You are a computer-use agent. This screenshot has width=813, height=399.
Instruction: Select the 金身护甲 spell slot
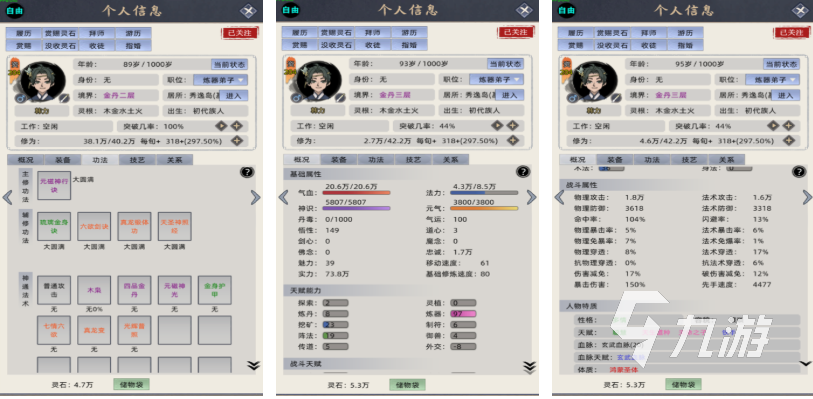(x=215, y=290)
